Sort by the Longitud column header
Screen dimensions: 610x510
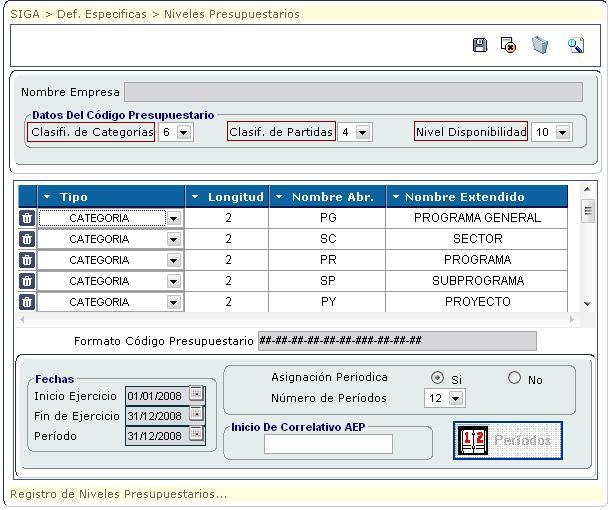pos(228,197)
